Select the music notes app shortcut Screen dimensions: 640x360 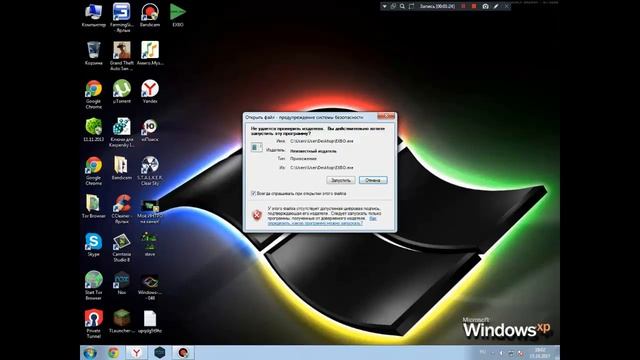click(x=150, y=53)
